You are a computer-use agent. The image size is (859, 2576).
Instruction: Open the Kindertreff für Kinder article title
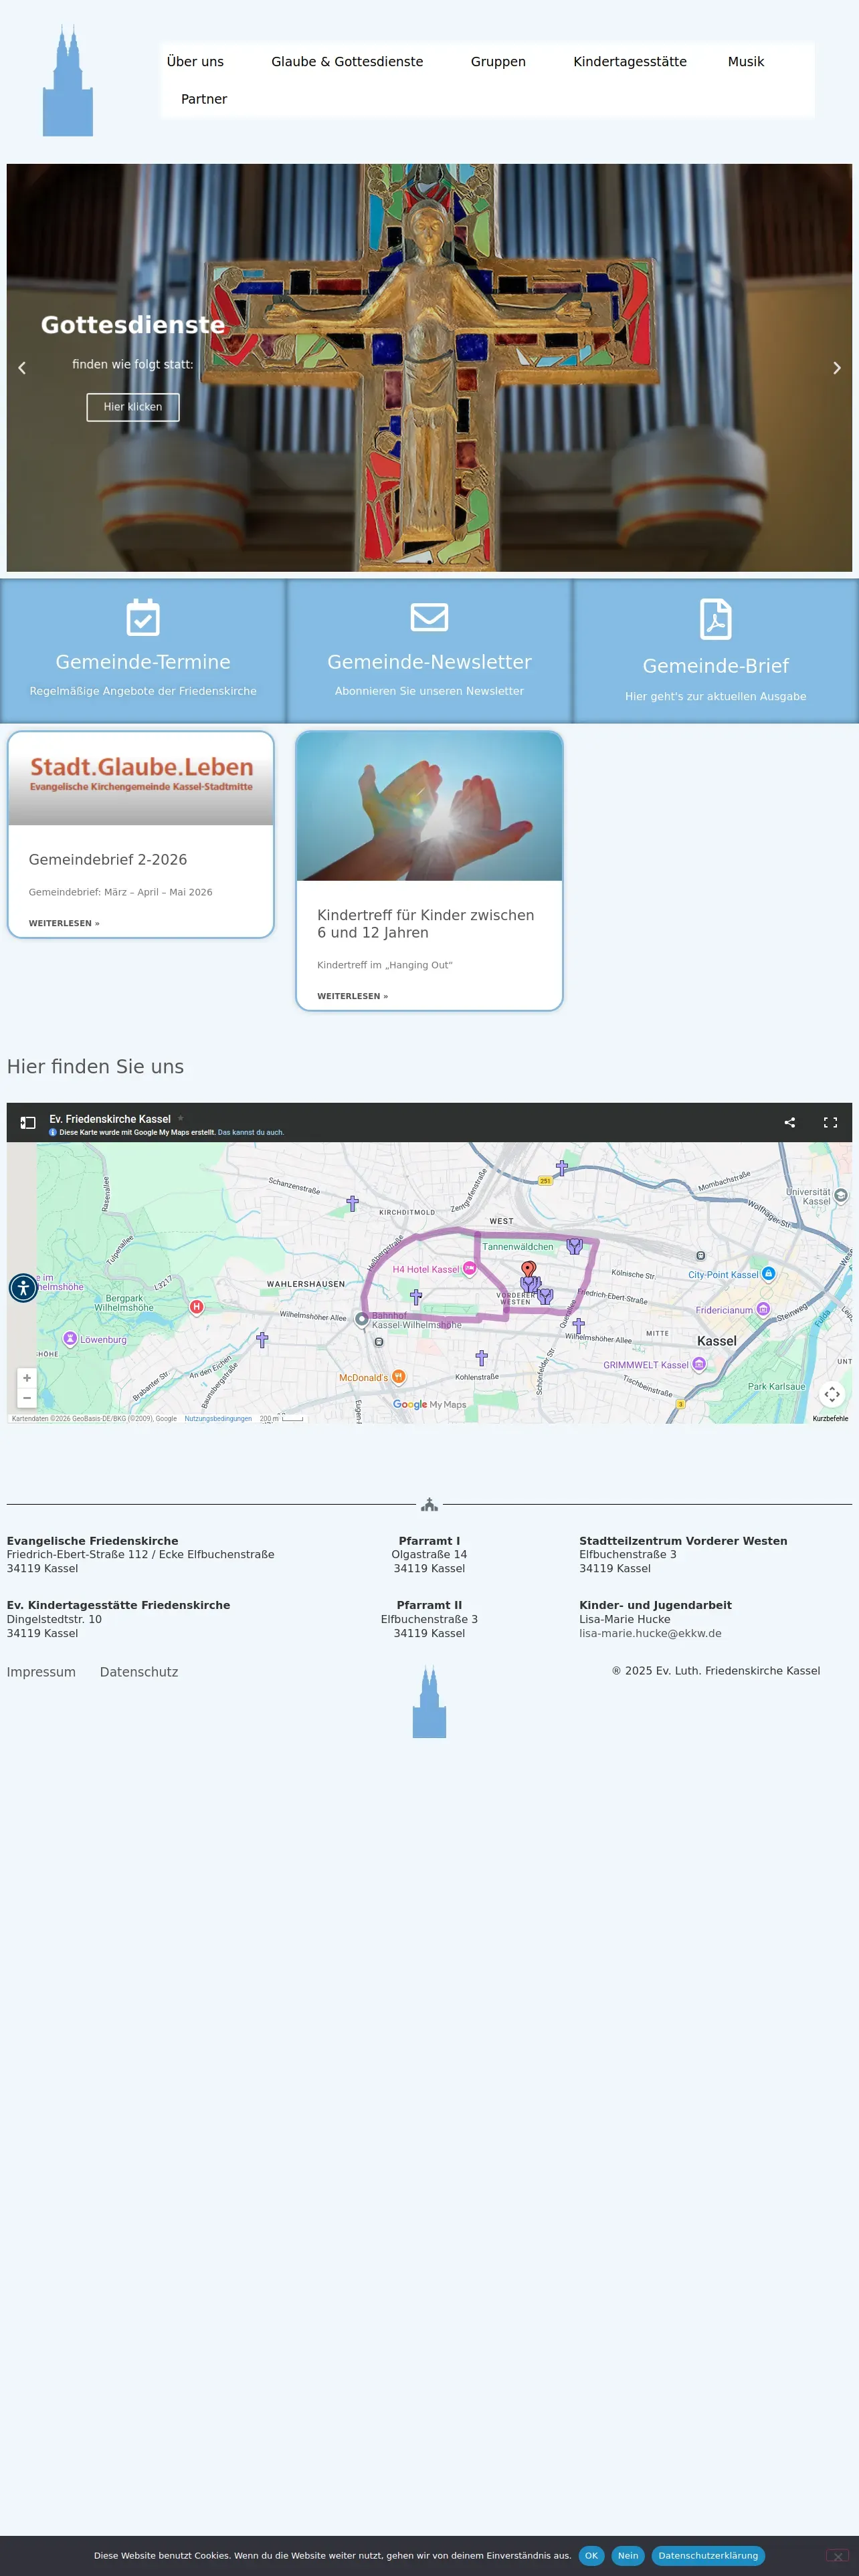[425, 924]
